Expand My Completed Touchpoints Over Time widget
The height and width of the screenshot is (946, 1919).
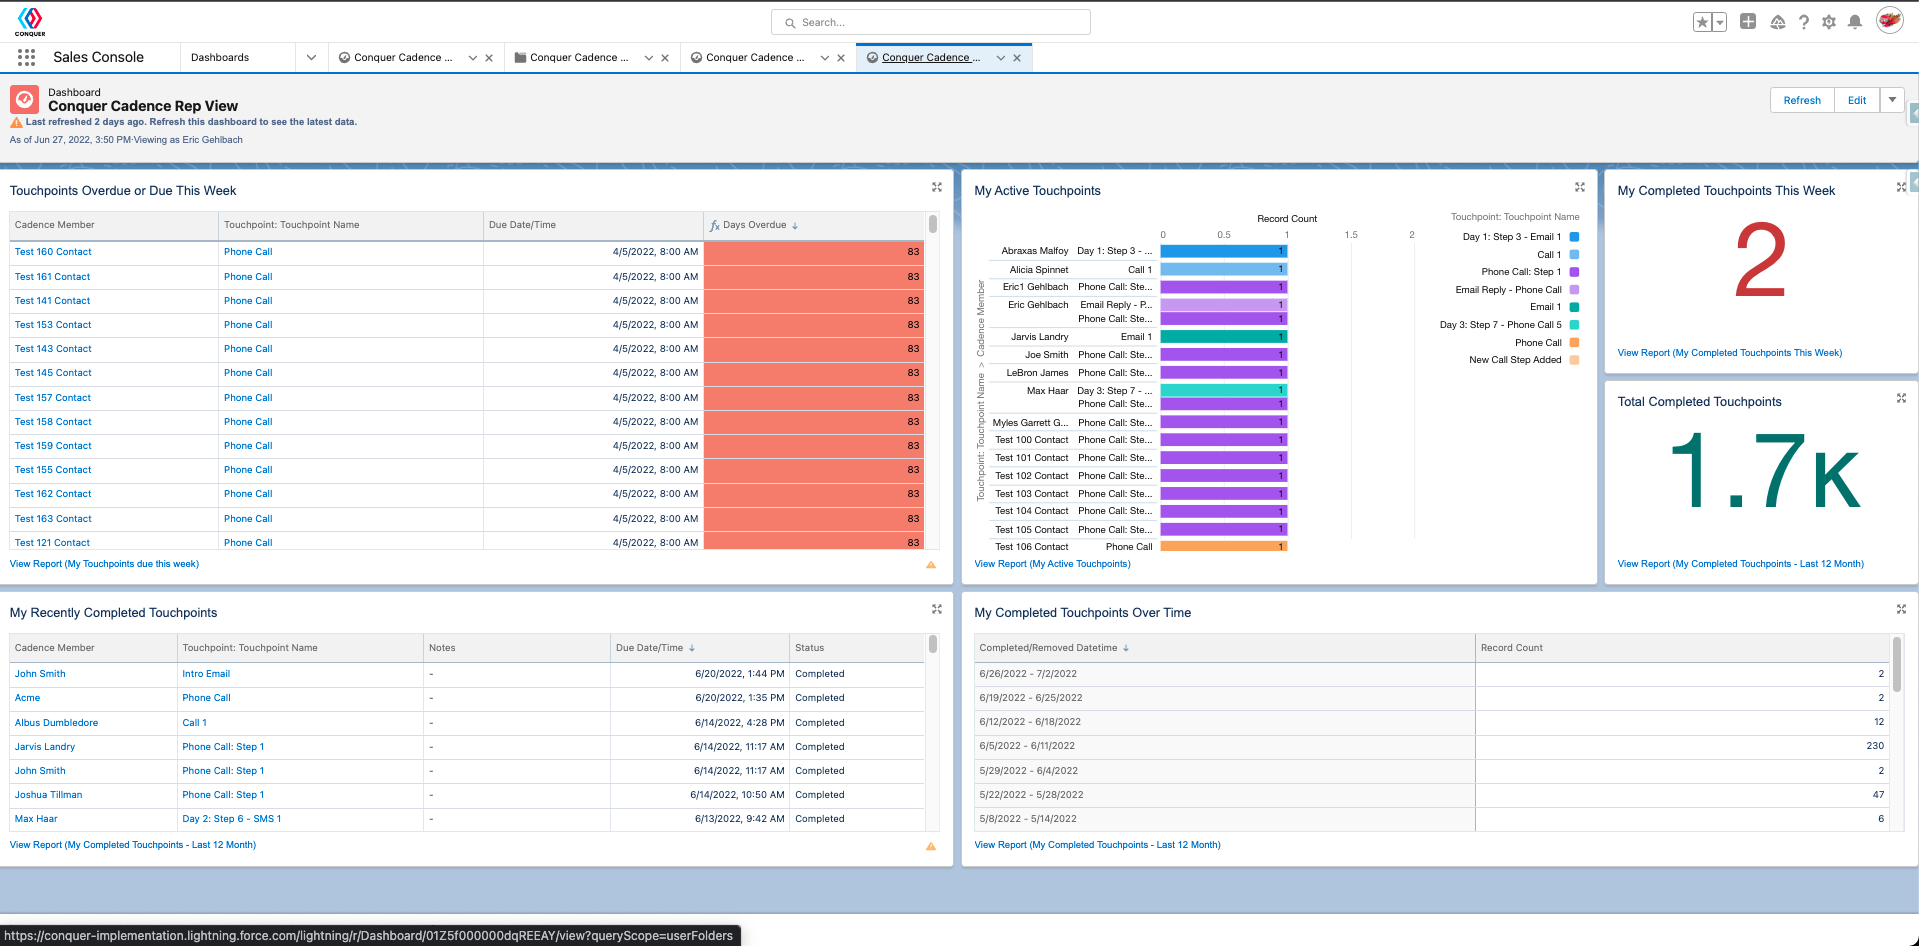pos(1901,609)
